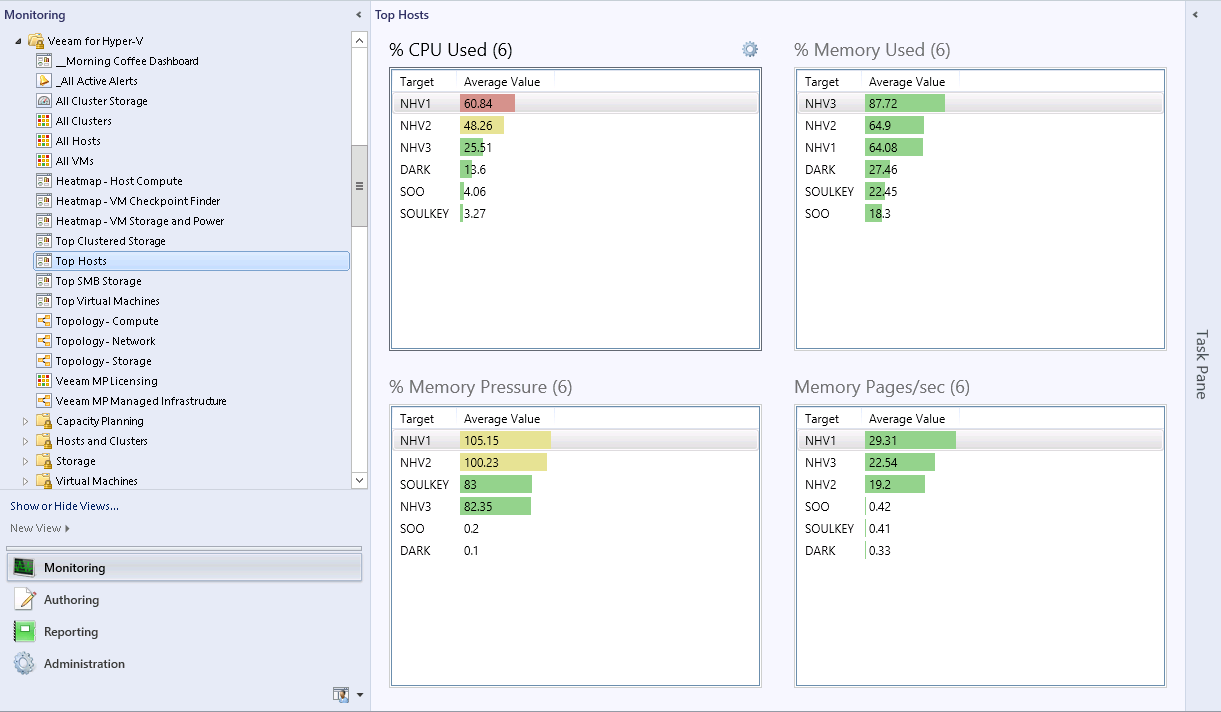Expand the Capacity Planning folder
Image resolution: width=1221 pixels, height=712 pixels.
[x=26, y=421]
